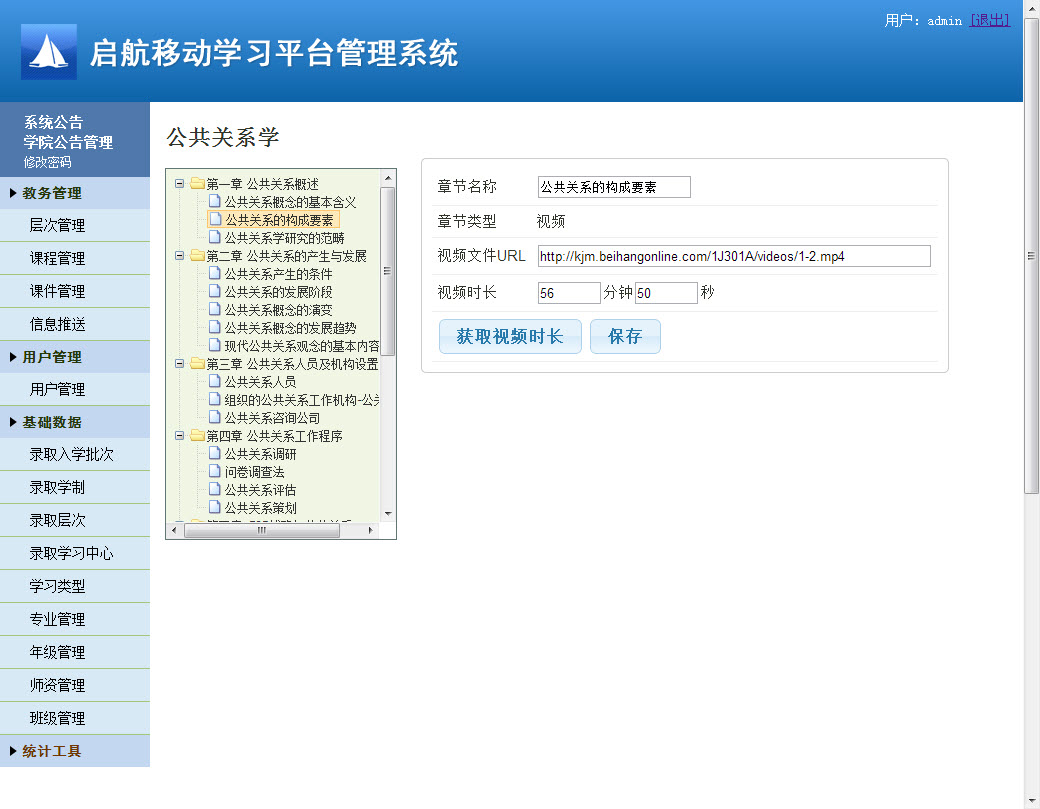
Task: Click the document icon next to 现代公共关系观念的基本内容
Action: (x=214, y=345)
